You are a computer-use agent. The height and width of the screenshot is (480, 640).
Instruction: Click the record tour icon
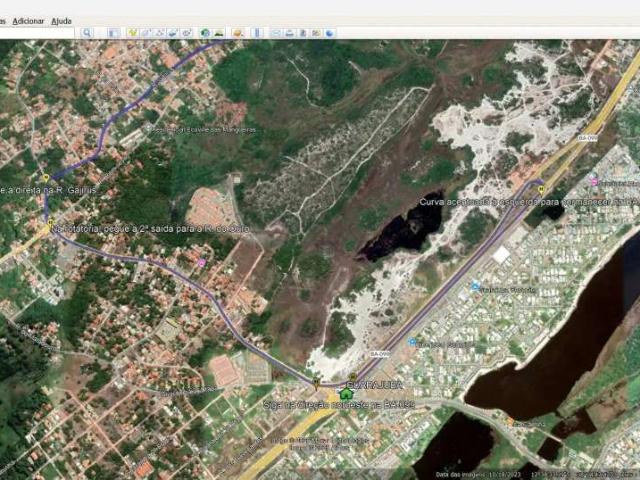[187, 33]
